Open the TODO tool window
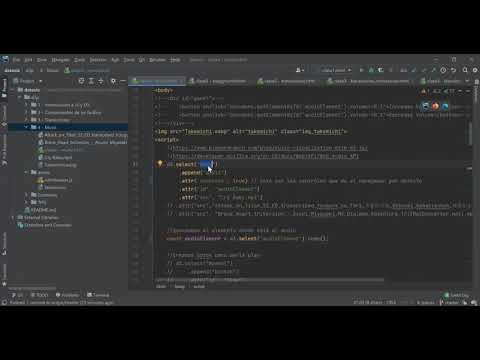480x360 pixels. point(40,295)
